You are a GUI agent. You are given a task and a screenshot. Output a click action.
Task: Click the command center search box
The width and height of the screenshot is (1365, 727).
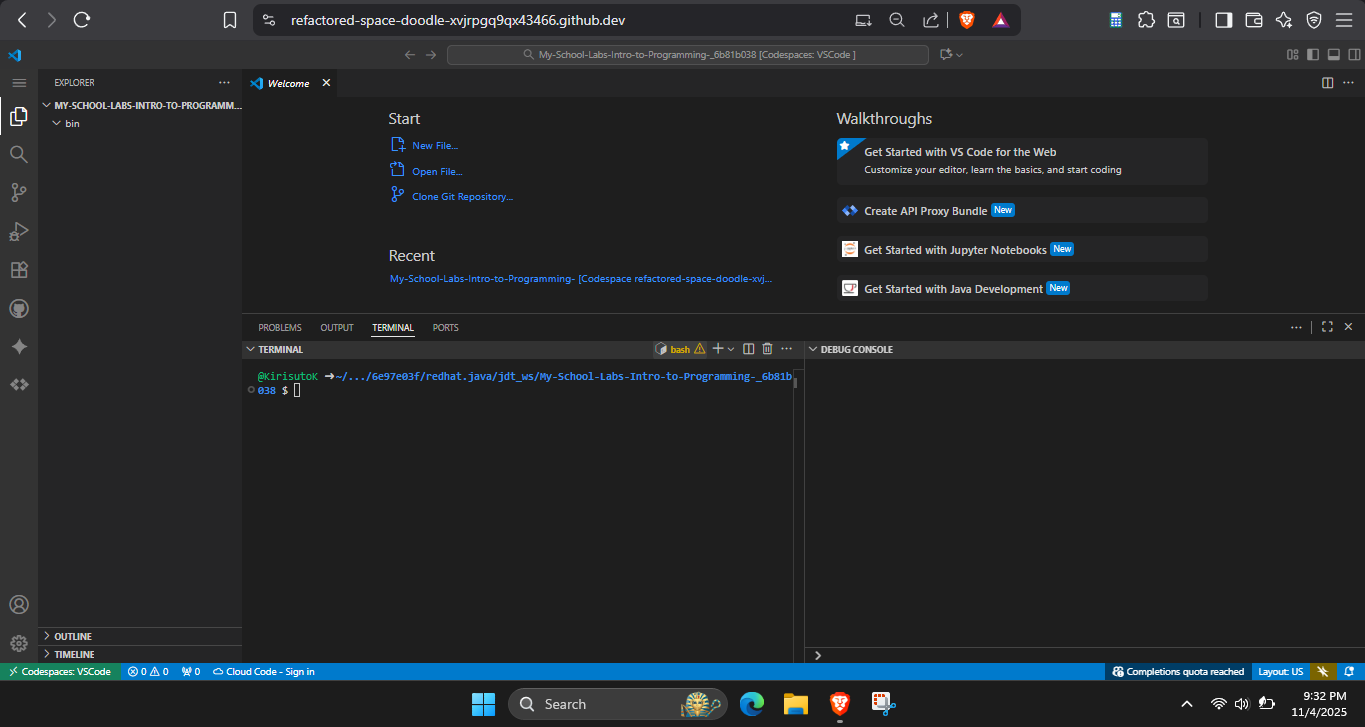point(688,55)
